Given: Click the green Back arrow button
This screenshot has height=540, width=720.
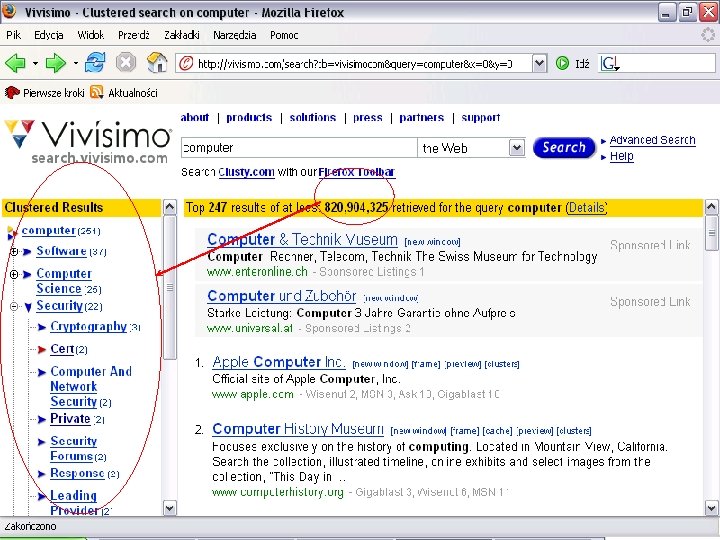Looking at the screenshot, I should pos(15,63).
